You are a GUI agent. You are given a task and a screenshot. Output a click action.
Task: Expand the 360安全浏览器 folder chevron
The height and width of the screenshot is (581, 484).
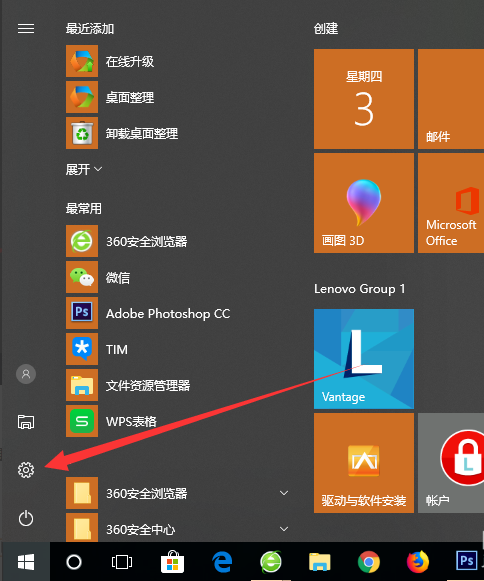pos(284,493)
